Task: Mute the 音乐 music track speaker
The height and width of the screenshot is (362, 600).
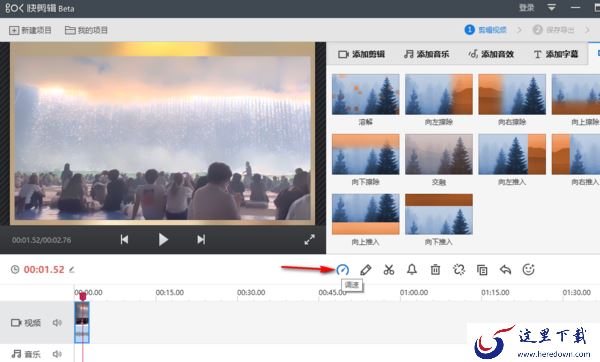Action: point(57,354)
